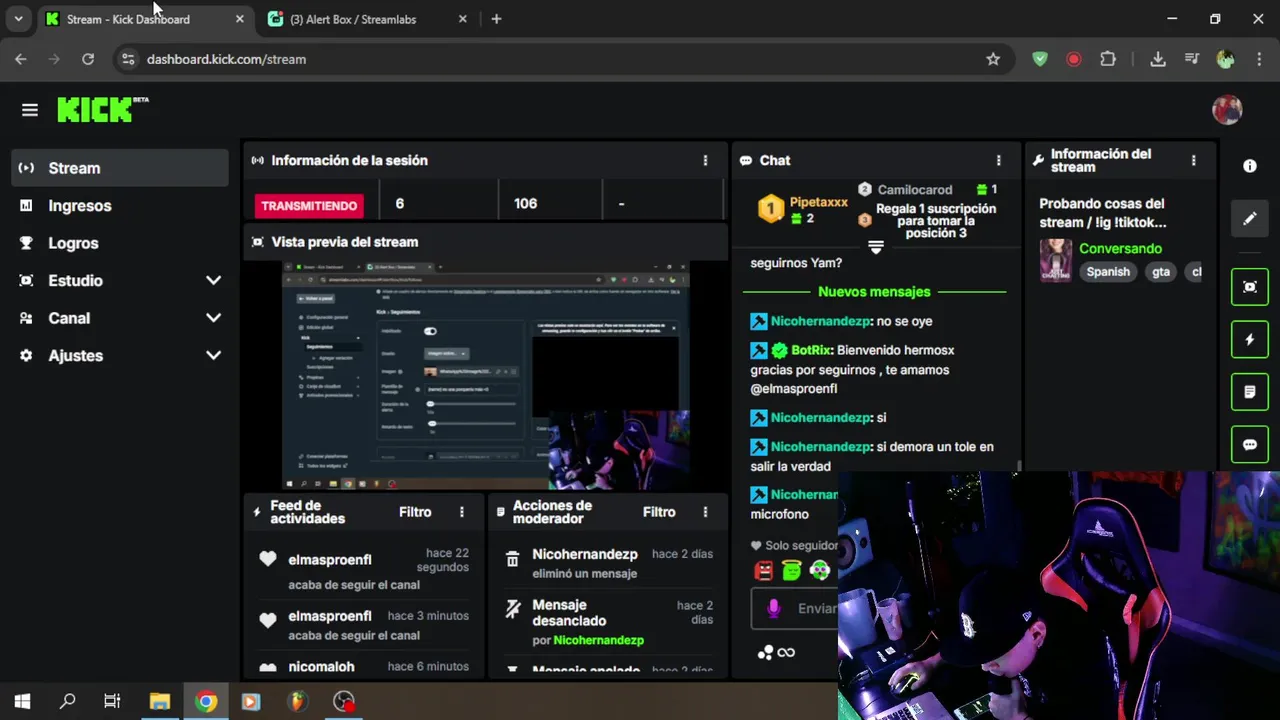Open the Chat panel options menu
The height and width of the screenshot is (720, 1280).
[x=998, y=160]
